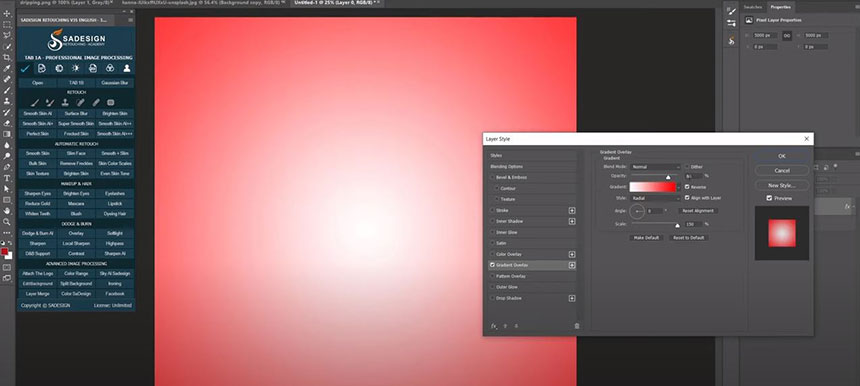This screenshot has width=860, height=386.
Task: Select the Gradient tool
Action: [x=7, y=134]
